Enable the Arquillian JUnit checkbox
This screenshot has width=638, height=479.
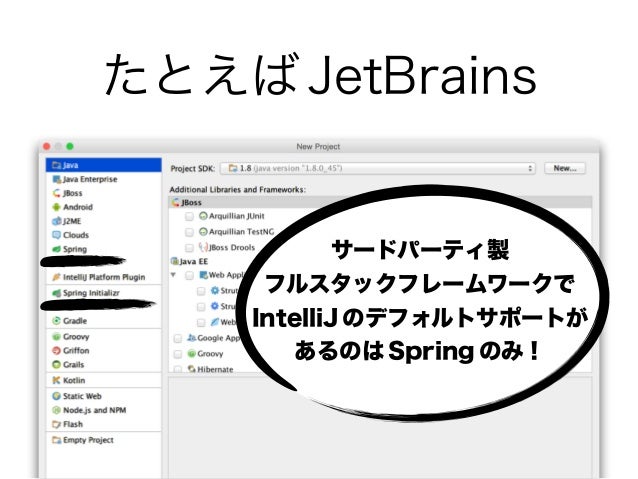click(189, 217)
